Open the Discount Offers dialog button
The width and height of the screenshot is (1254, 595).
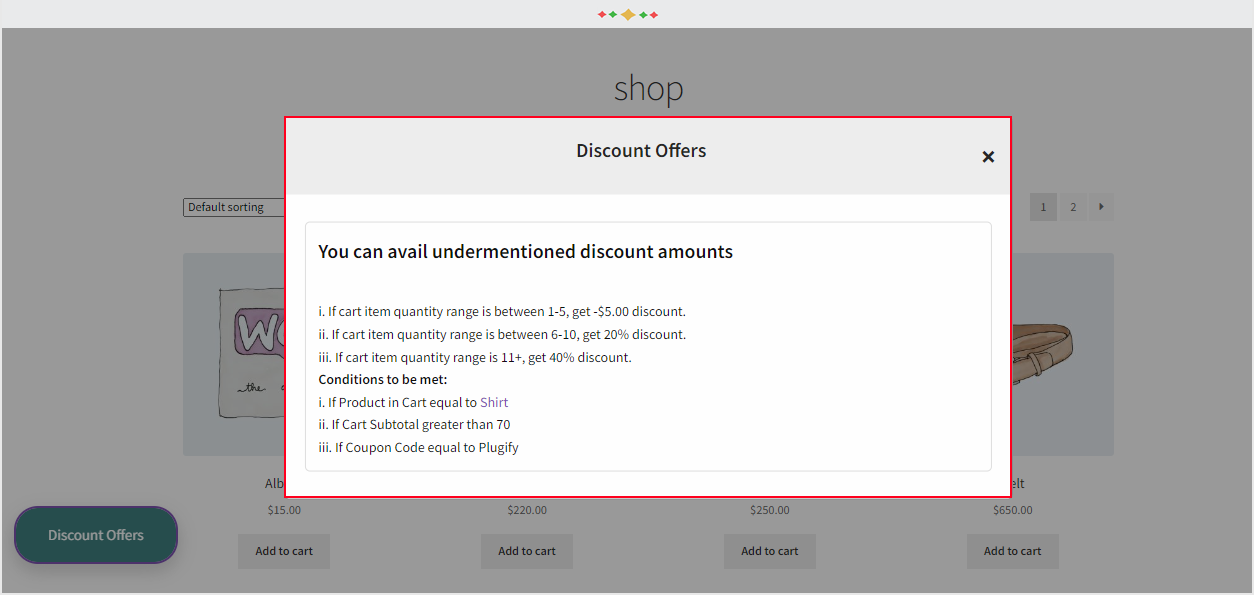[x=95, y=534]
